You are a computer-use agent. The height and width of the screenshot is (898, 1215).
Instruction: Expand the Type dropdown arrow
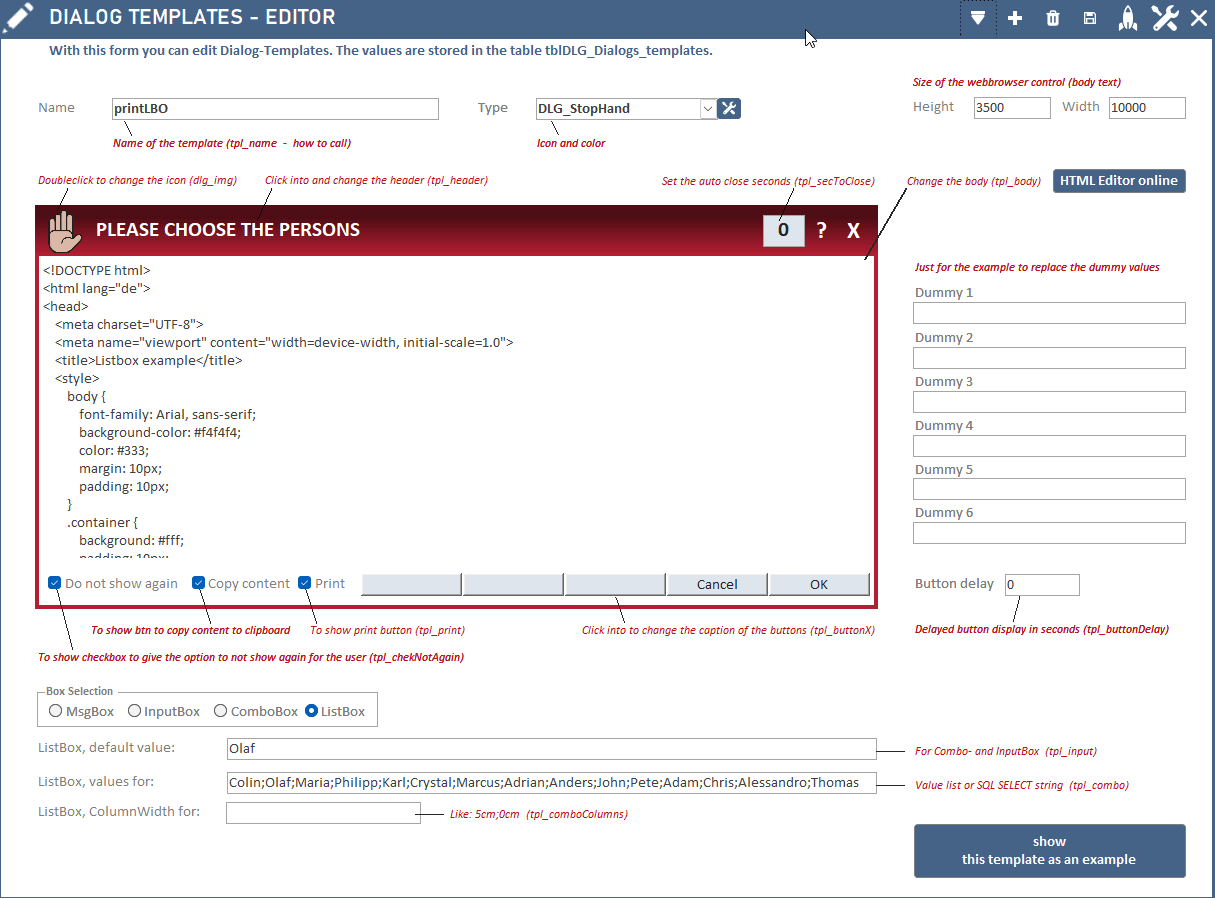click(x=707, y=108)
